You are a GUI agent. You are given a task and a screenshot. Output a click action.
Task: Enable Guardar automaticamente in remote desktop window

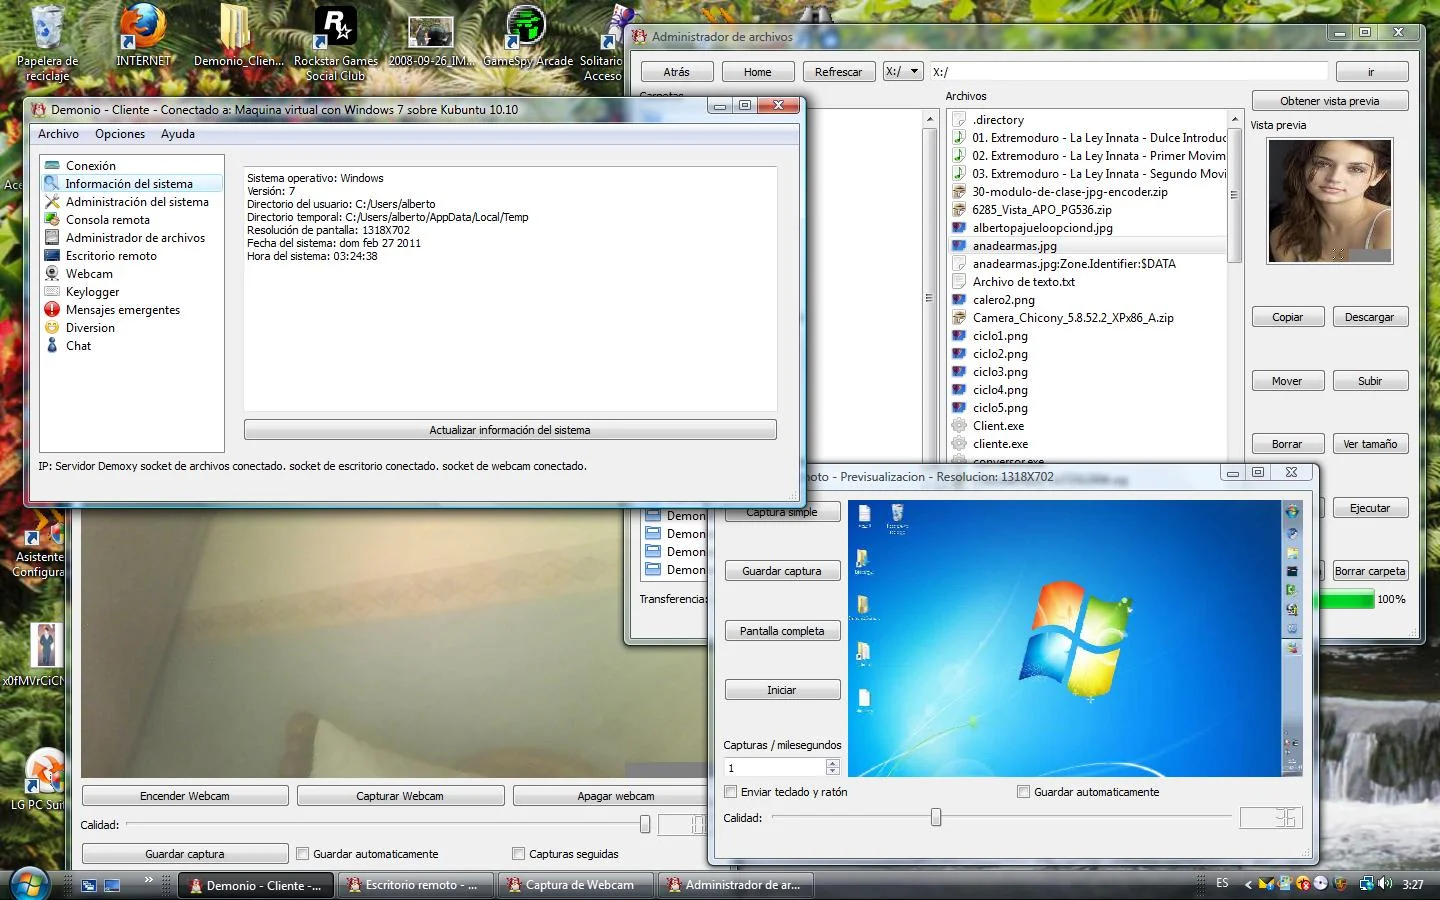pyautogui.click(x=1023, y=792)
